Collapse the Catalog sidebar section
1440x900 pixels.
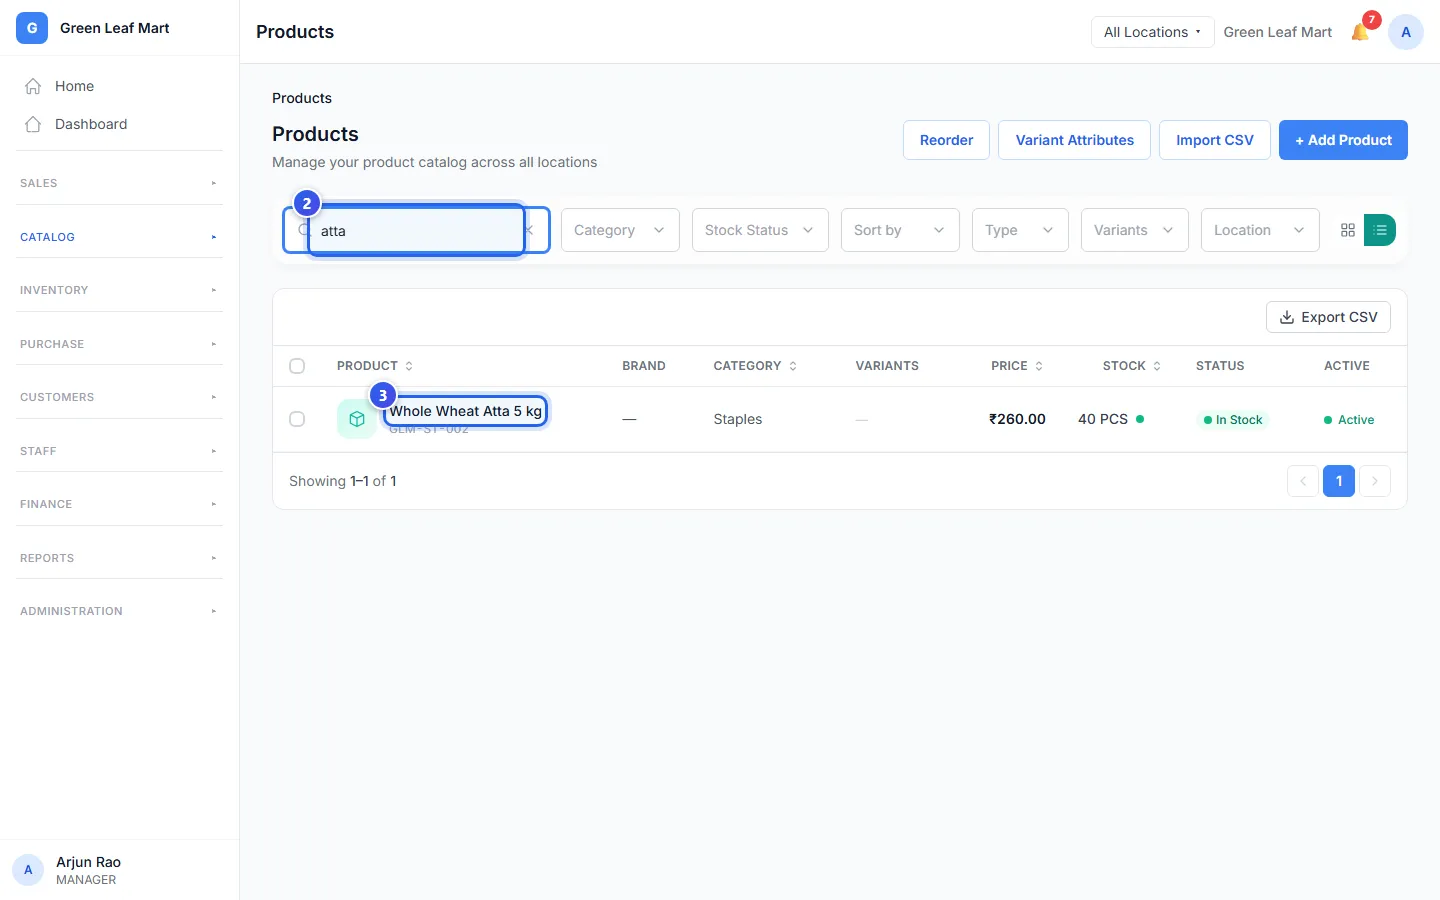(120, 237)
